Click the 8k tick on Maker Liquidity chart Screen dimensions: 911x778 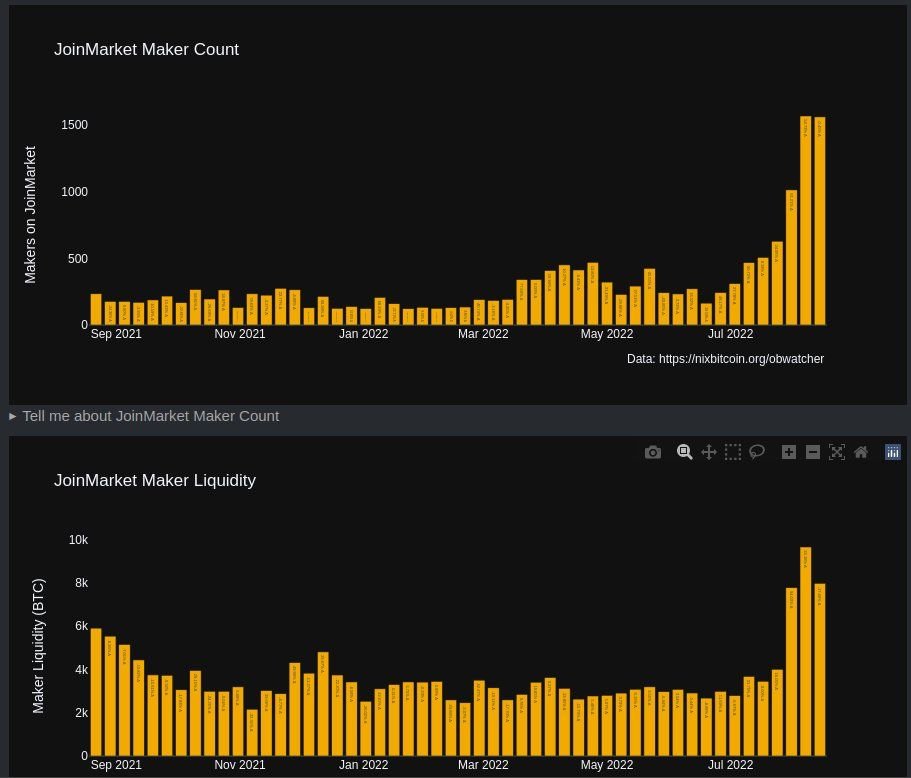click(81, 583)
